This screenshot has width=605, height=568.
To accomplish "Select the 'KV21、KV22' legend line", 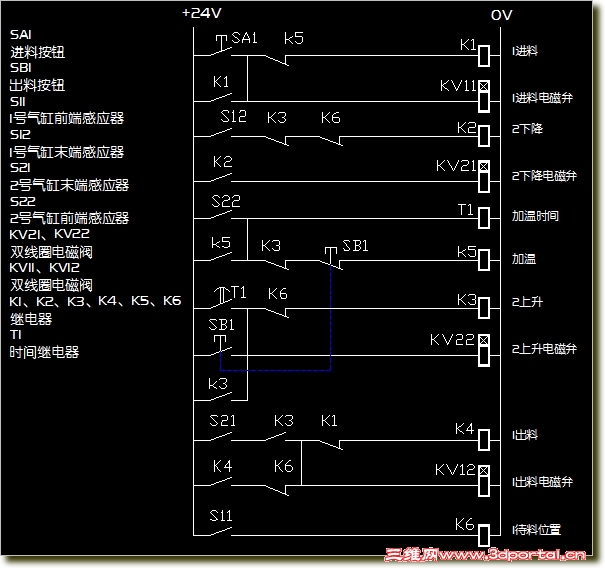I will (50, 234).
